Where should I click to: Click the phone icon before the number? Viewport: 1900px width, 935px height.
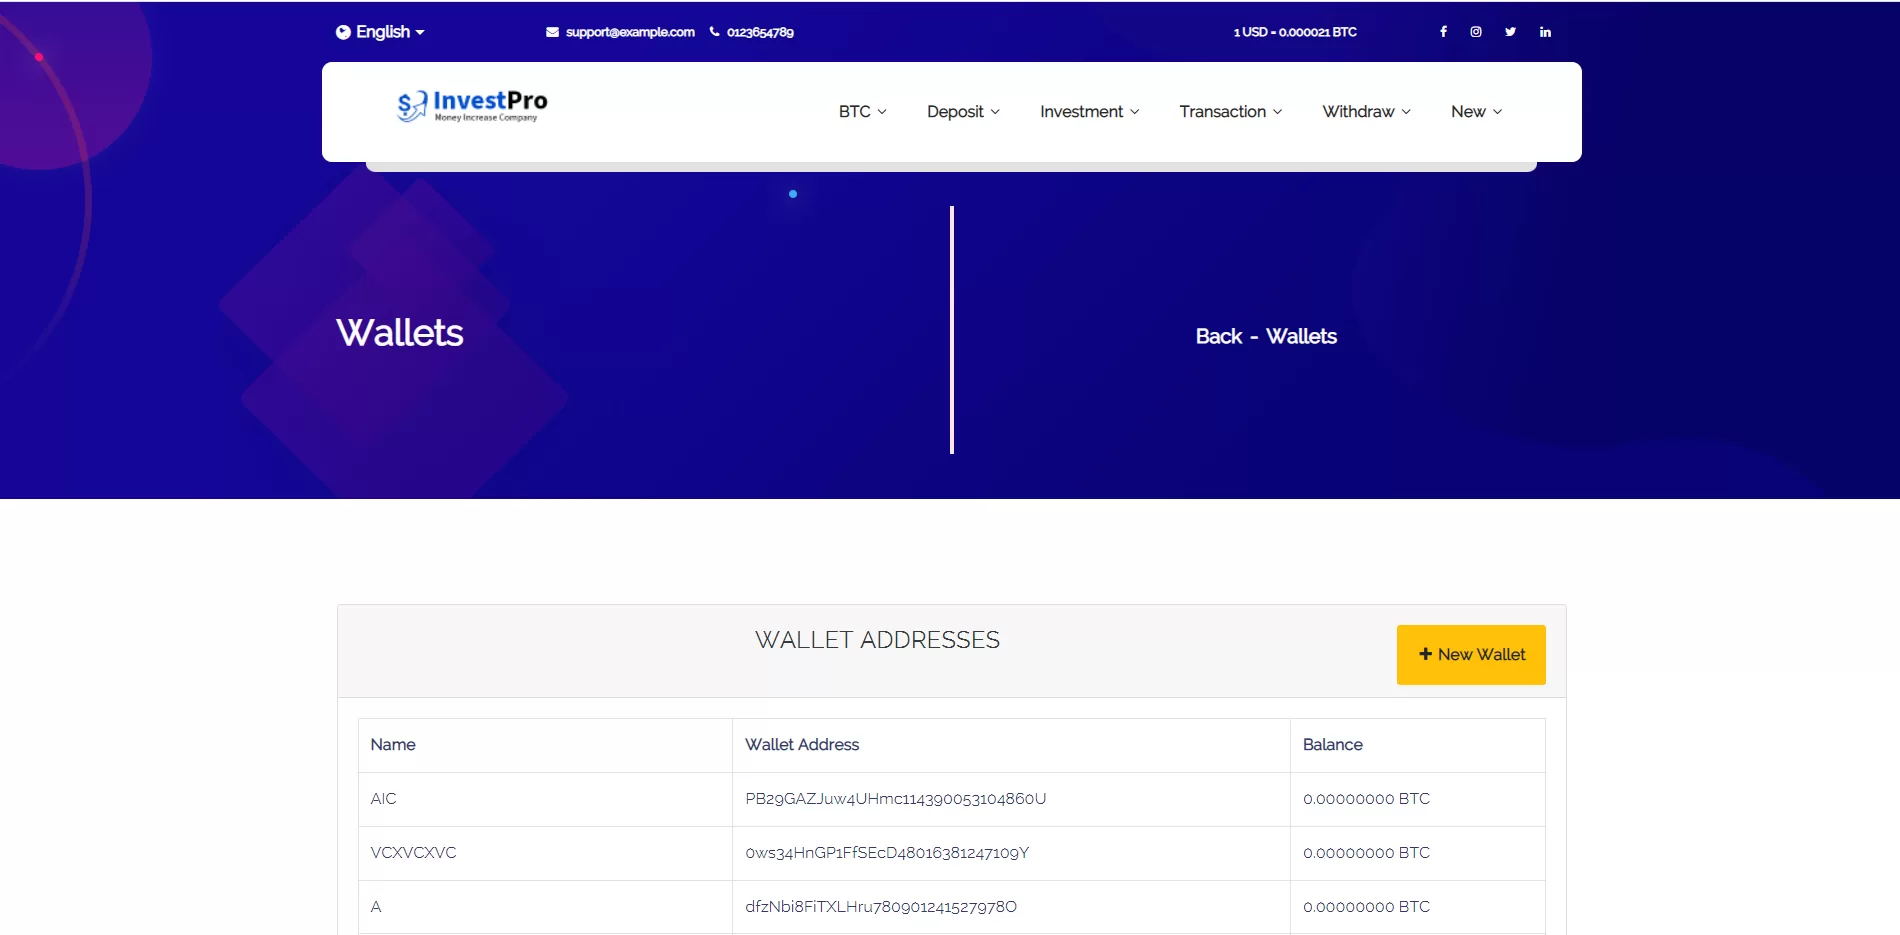(x=714, y=32)
